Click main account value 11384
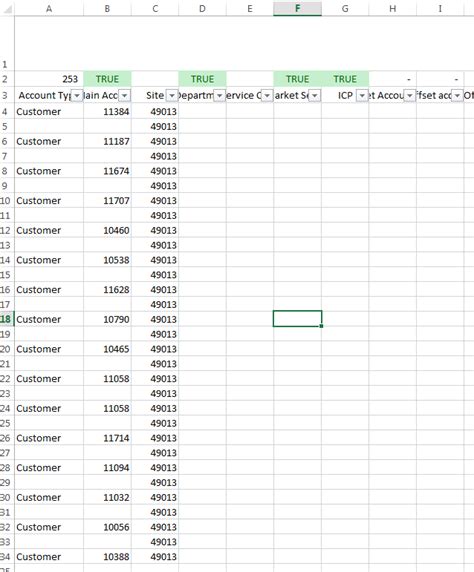The width and height of the screenshot is (474, 572). pyautogui.click(x=116, y=112)
